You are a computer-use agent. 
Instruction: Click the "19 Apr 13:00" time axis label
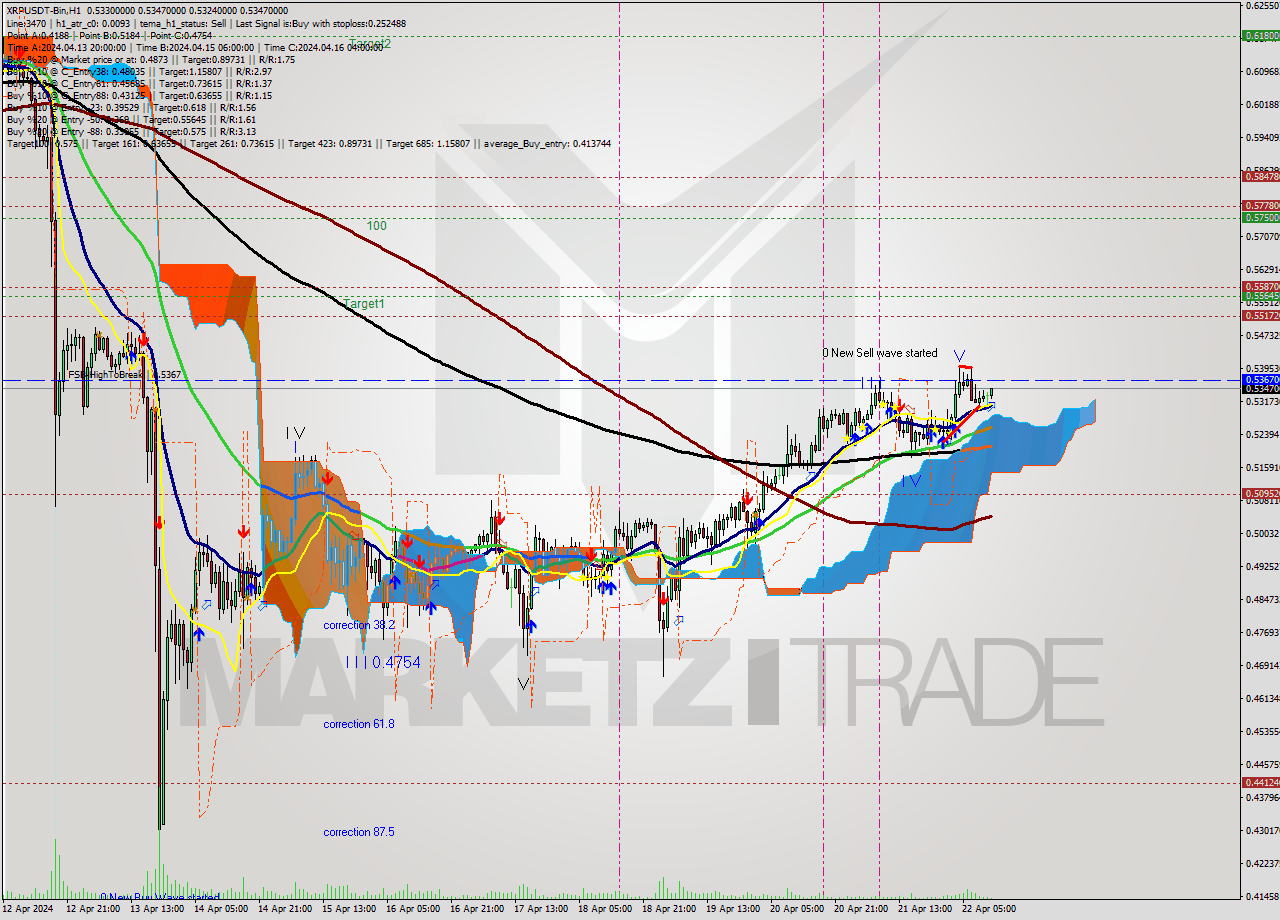[x=733, y=909]
